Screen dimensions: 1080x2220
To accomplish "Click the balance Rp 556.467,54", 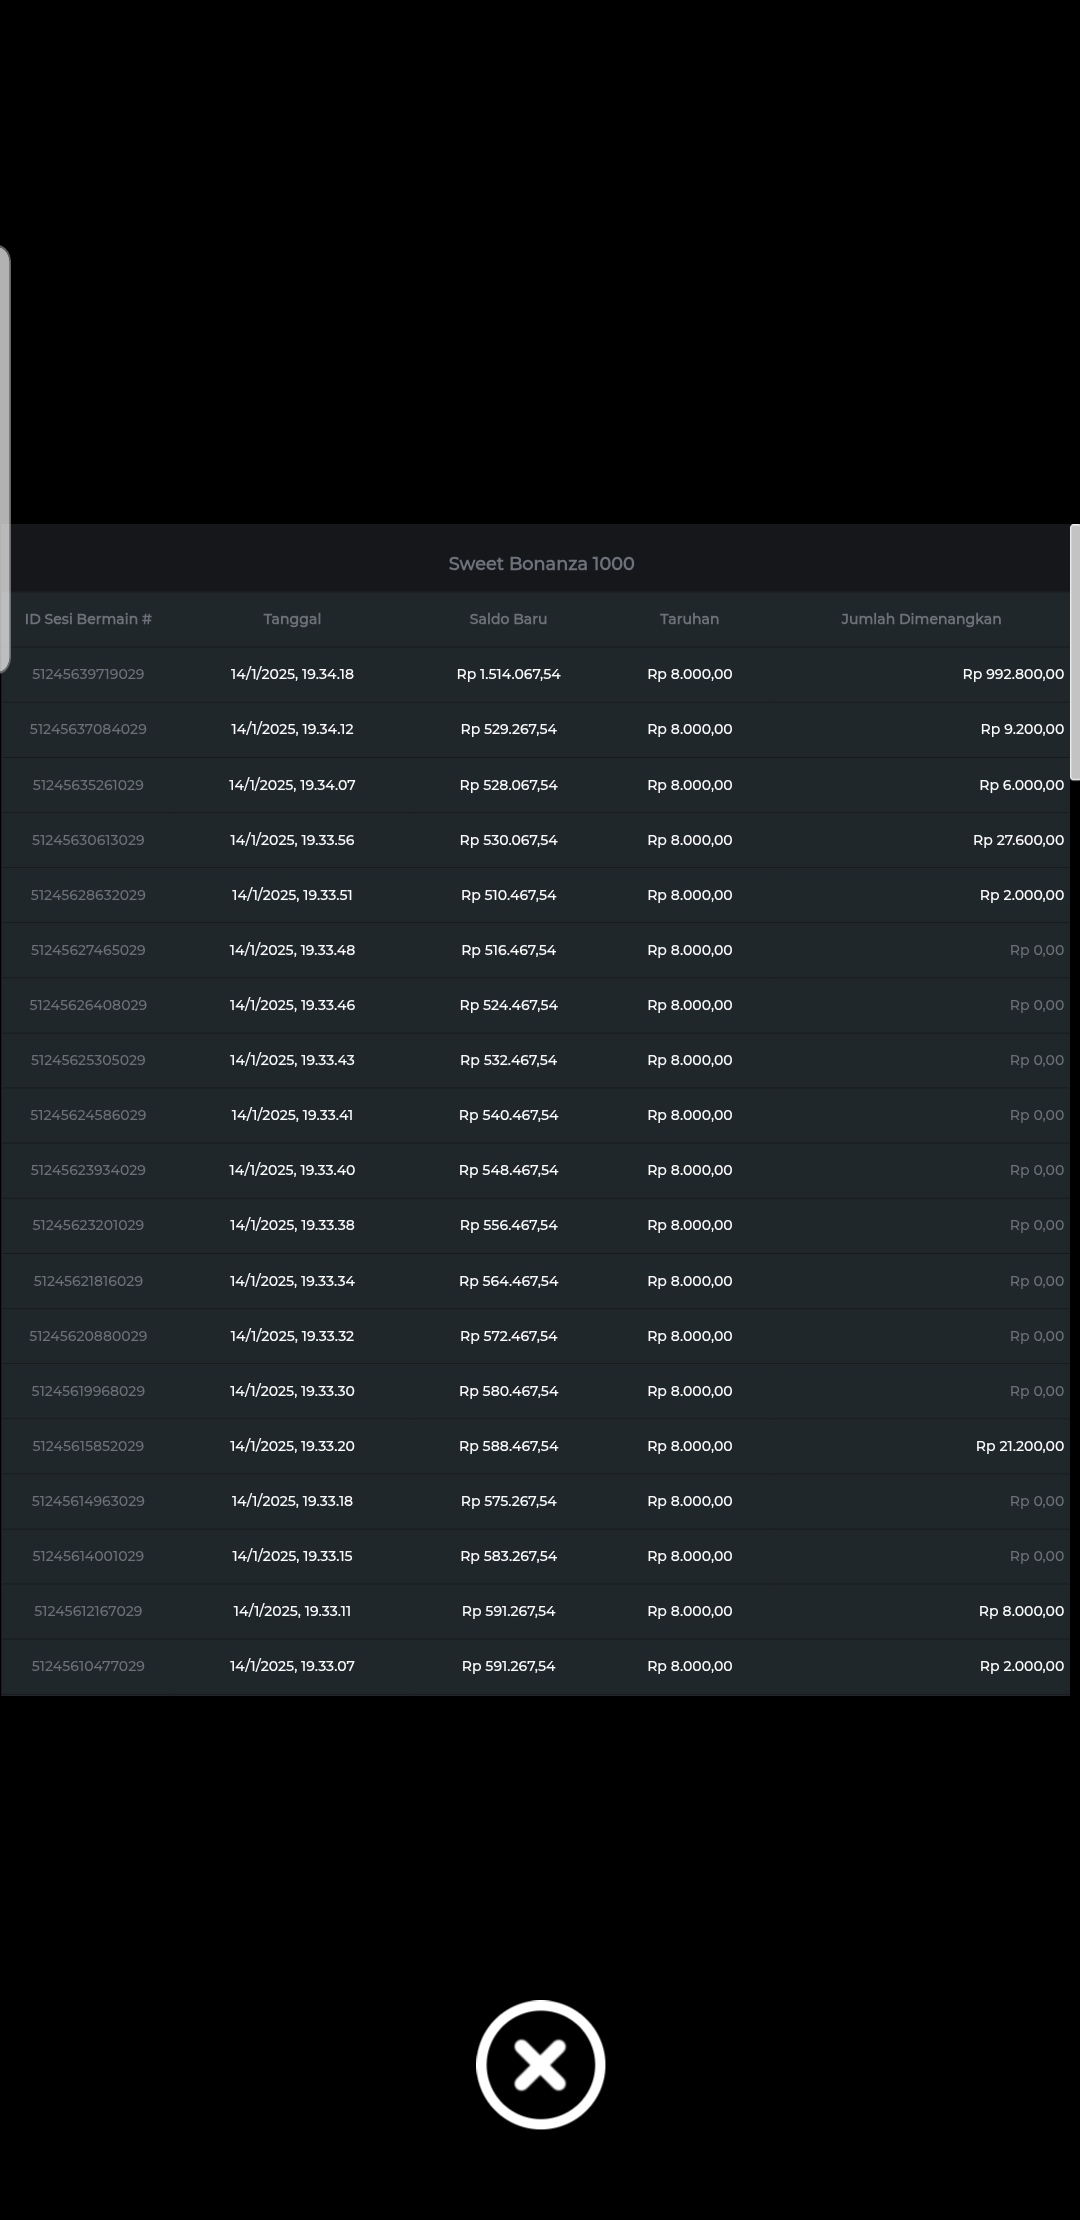I will [508, 1225].
